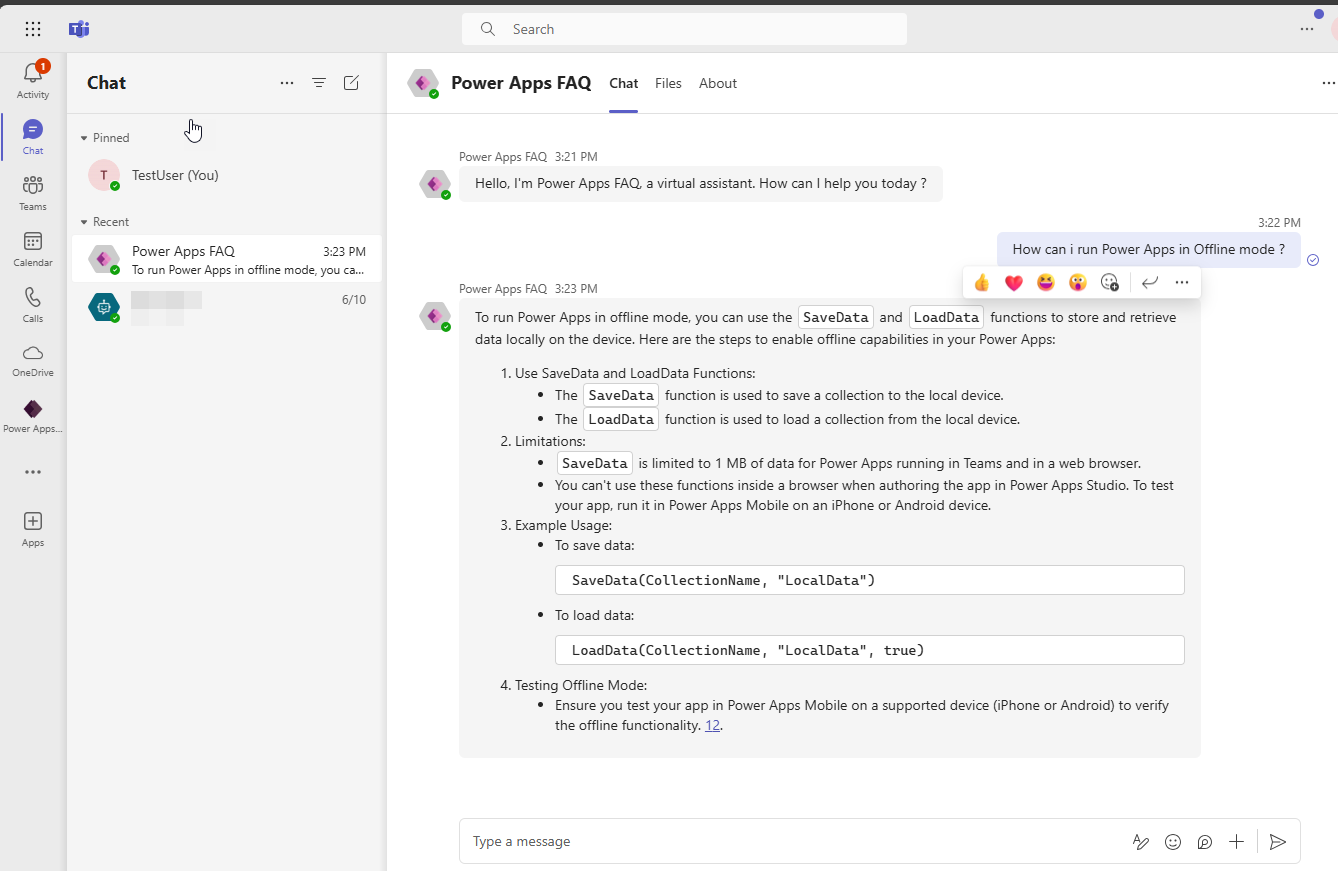
Task: Collapse the Pinned section
Action: (82, 137)
